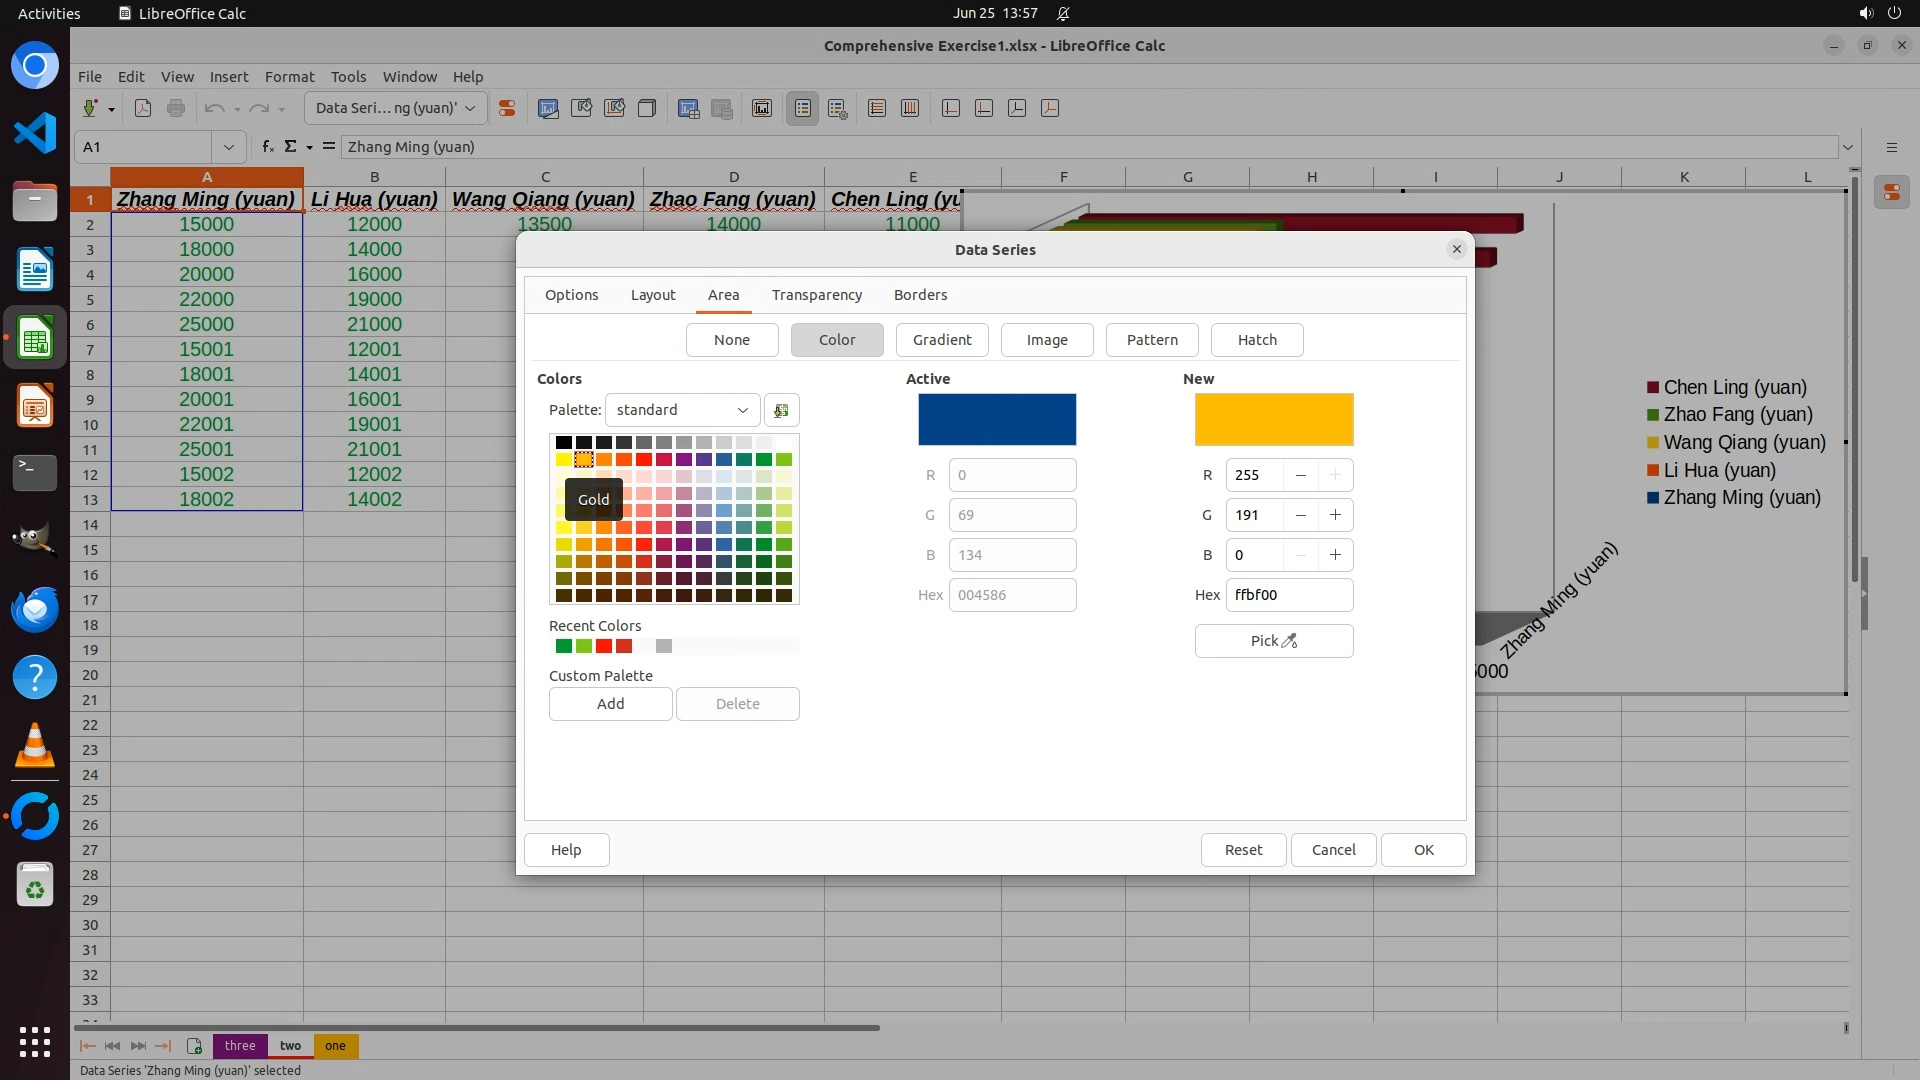
Task: Select the Gradient fill type
Action: click(941, 340)
